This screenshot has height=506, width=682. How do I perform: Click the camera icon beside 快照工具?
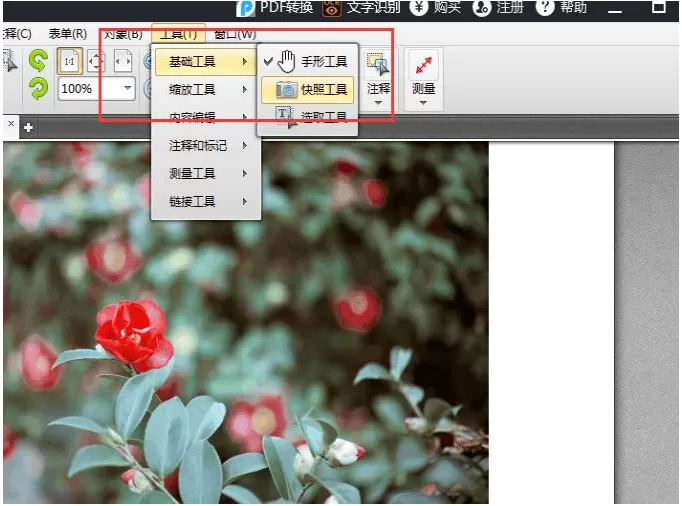pyautogui.click(x=286, y=90)
